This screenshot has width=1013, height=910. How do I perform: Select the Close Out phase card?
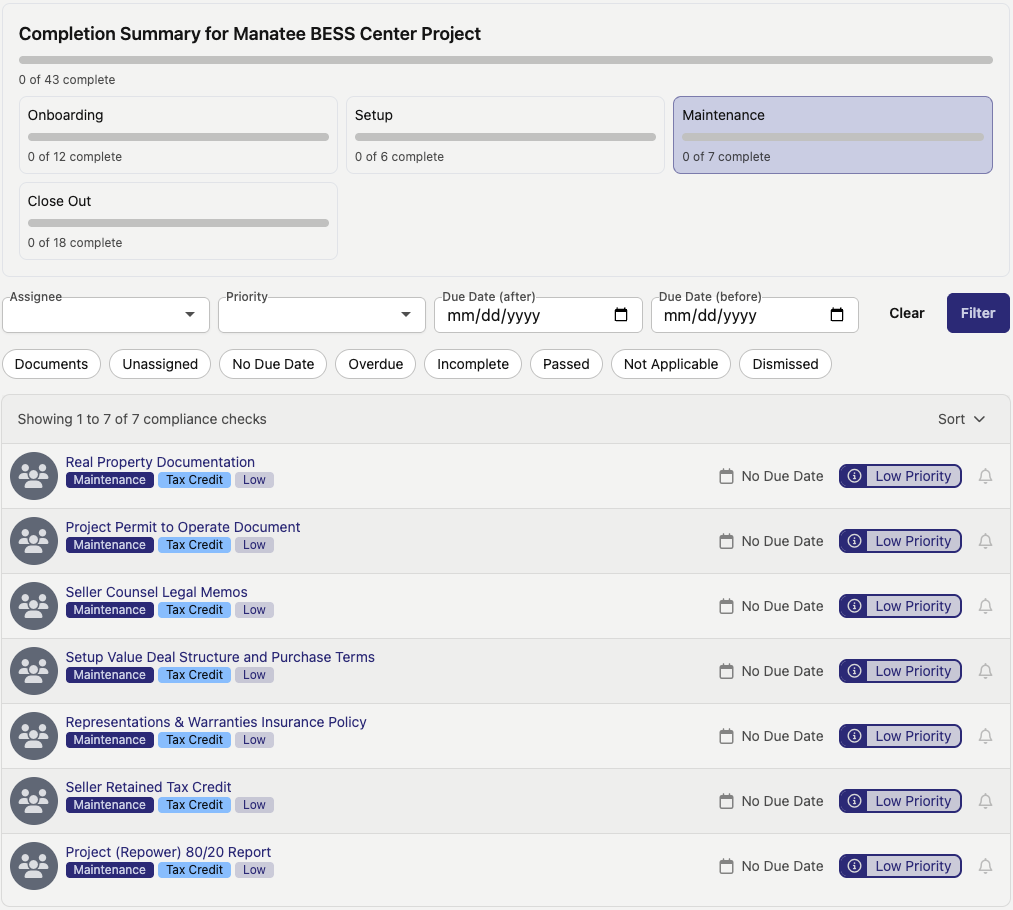pyautogui.click(x=178, y=221)
